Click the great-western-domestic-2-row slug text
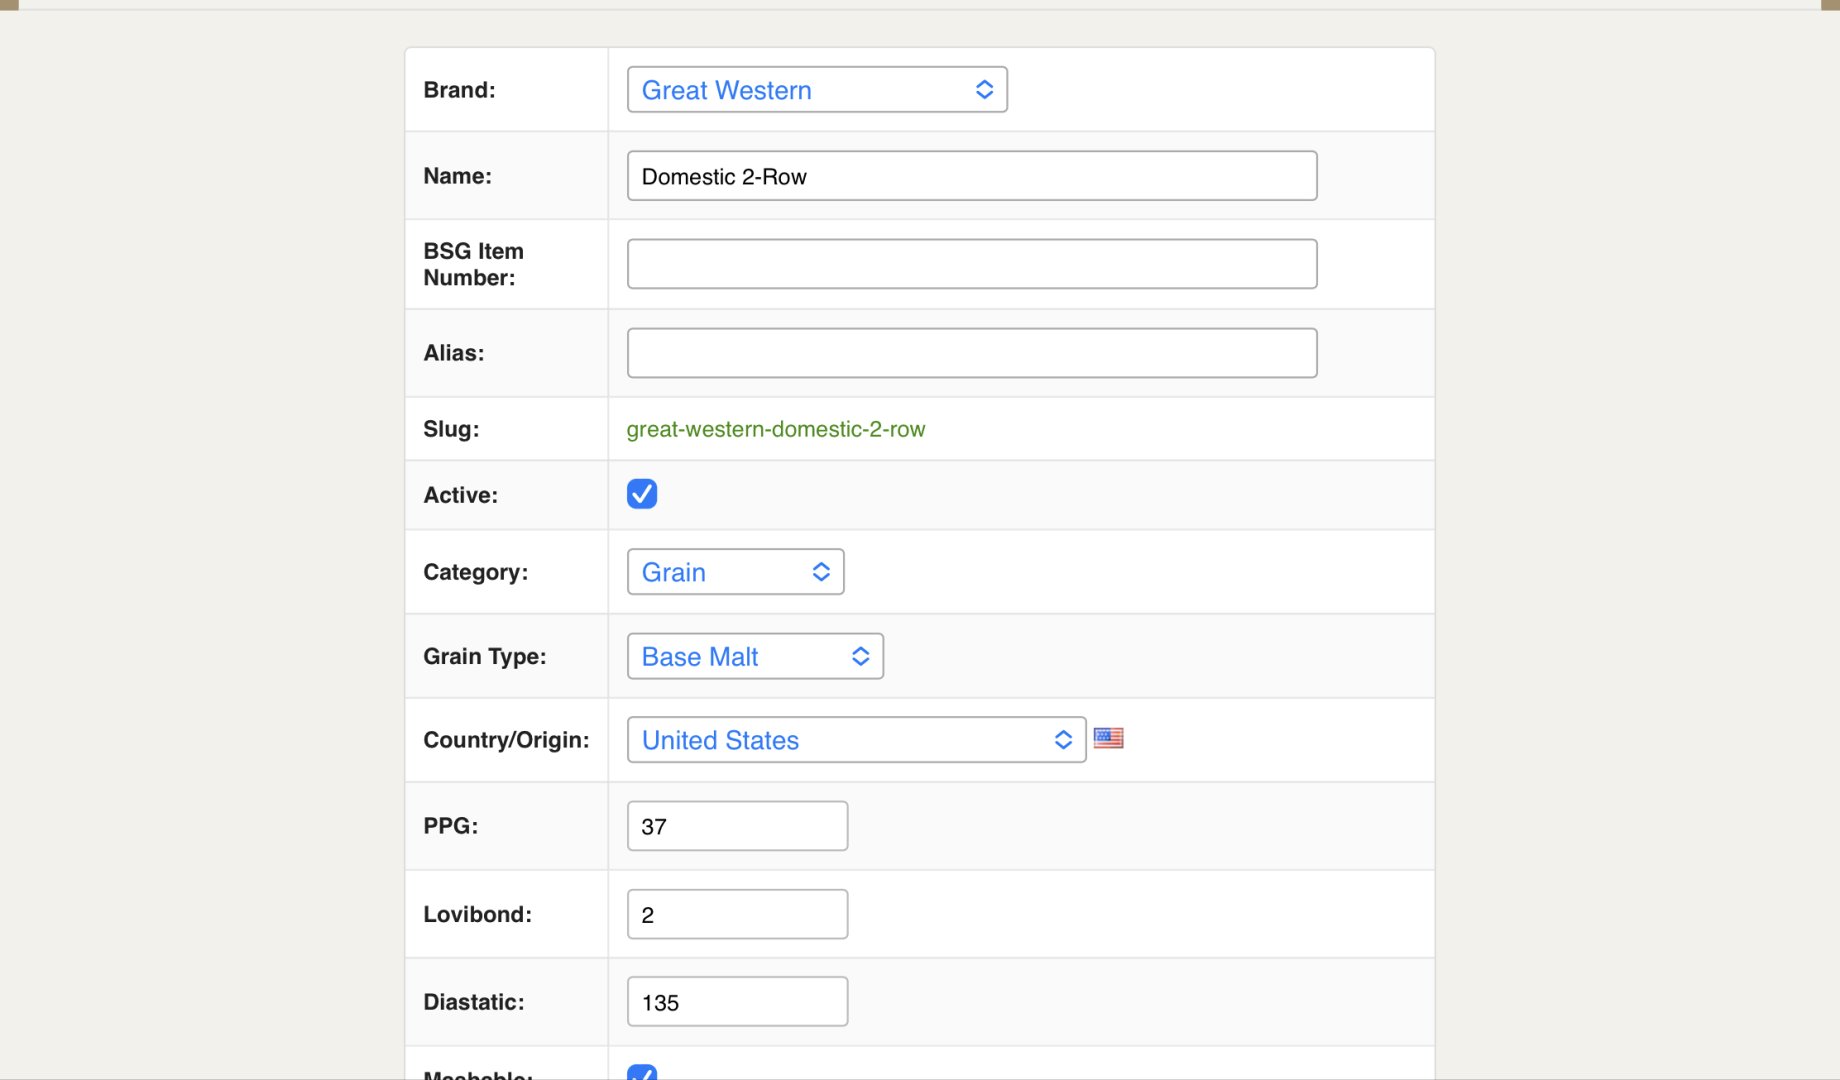The image size is (1840, 1080). [775, 429]
